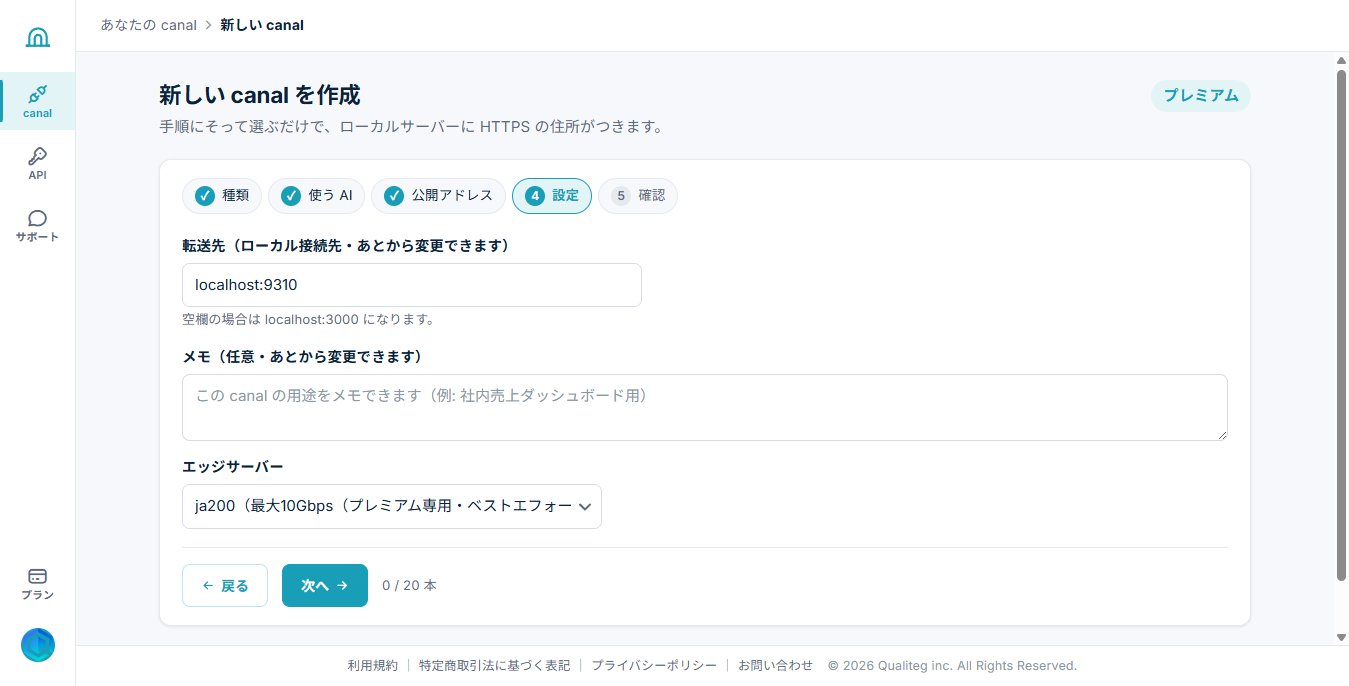The height and width of the screenshot is (686, 1349).
Task: Click the 新しい canal を作成 heading
Action: pos(260,95)
